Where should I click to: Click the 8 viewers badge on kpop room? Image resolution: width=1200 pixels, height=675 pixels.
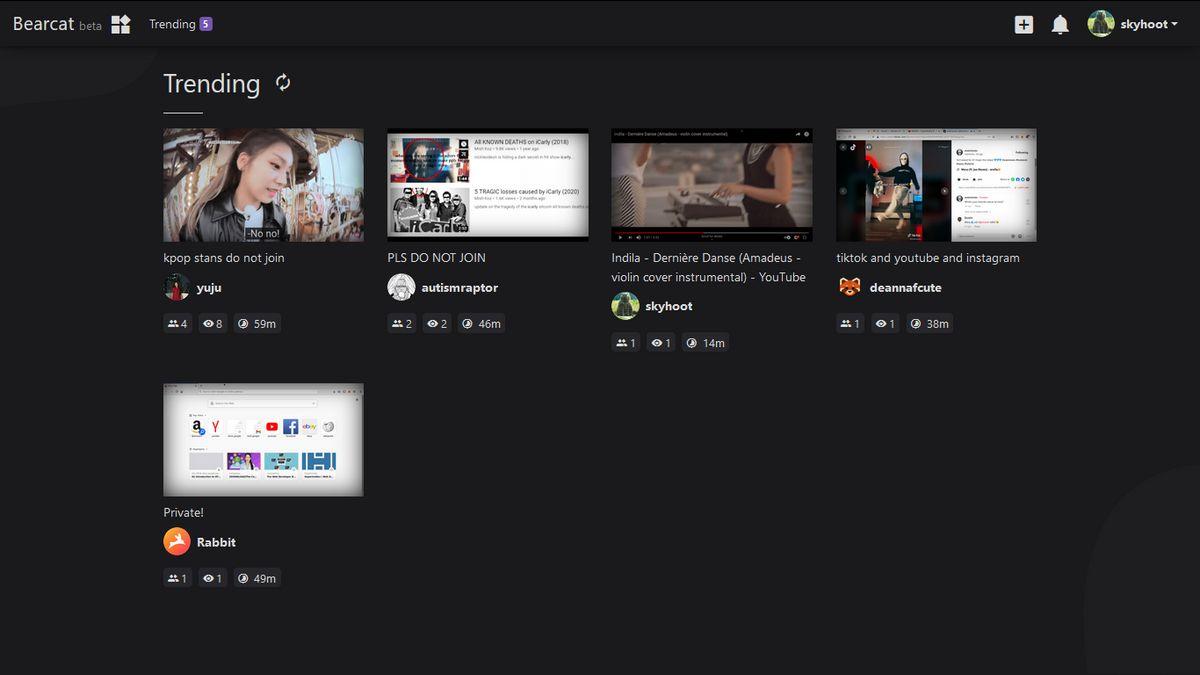212,324
